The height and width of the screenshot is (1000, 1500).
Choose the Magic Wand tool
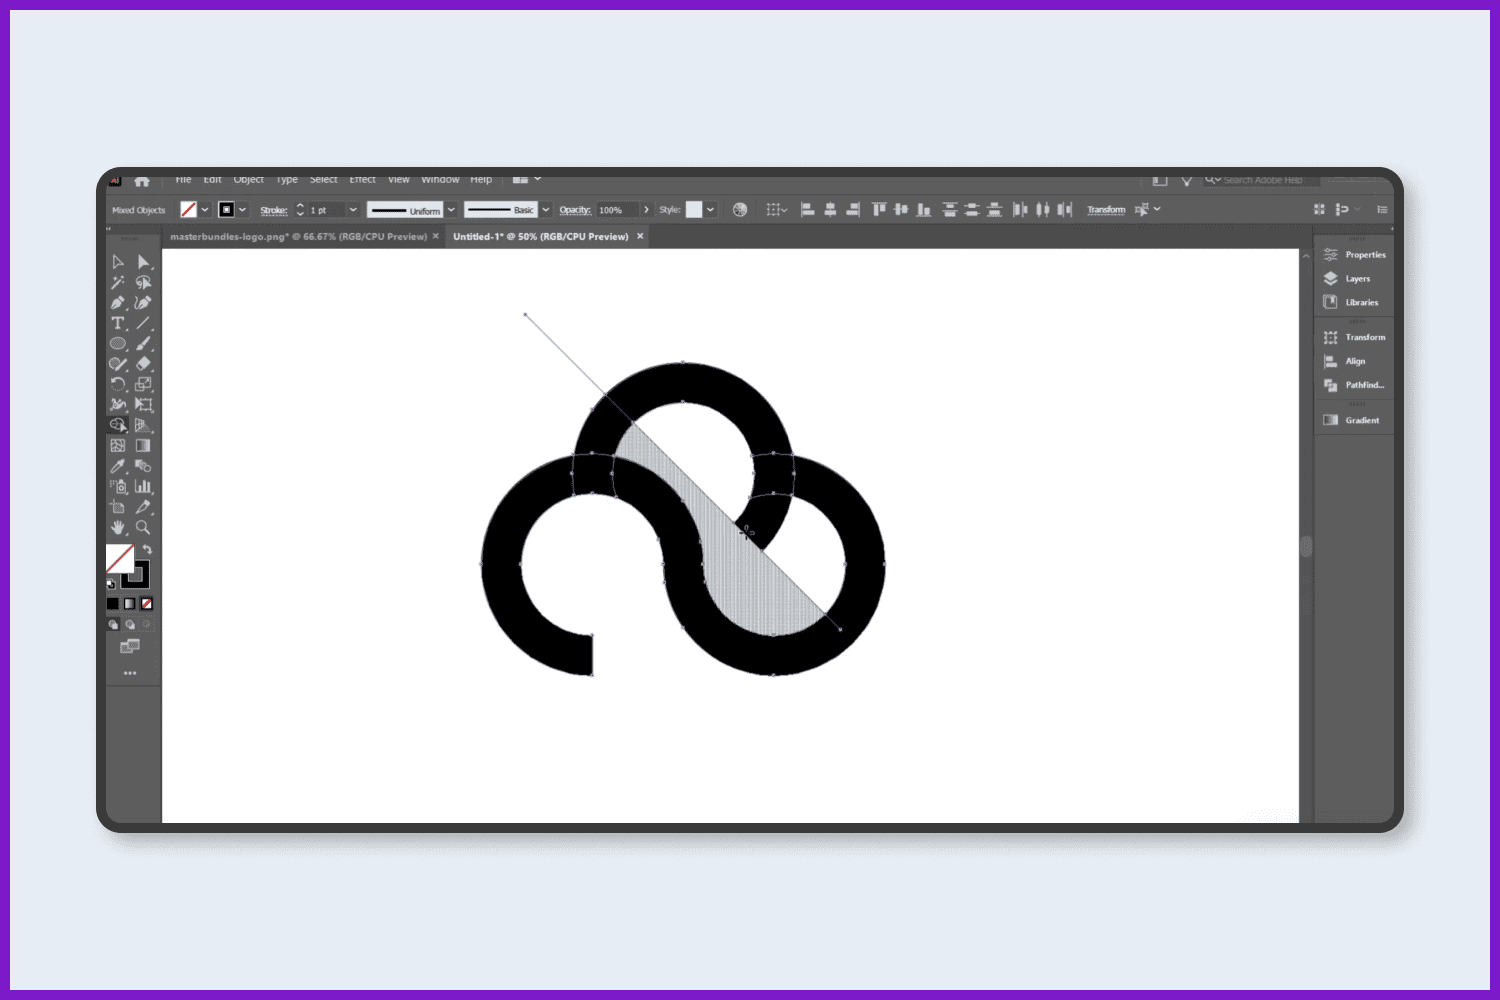[118, 283]
